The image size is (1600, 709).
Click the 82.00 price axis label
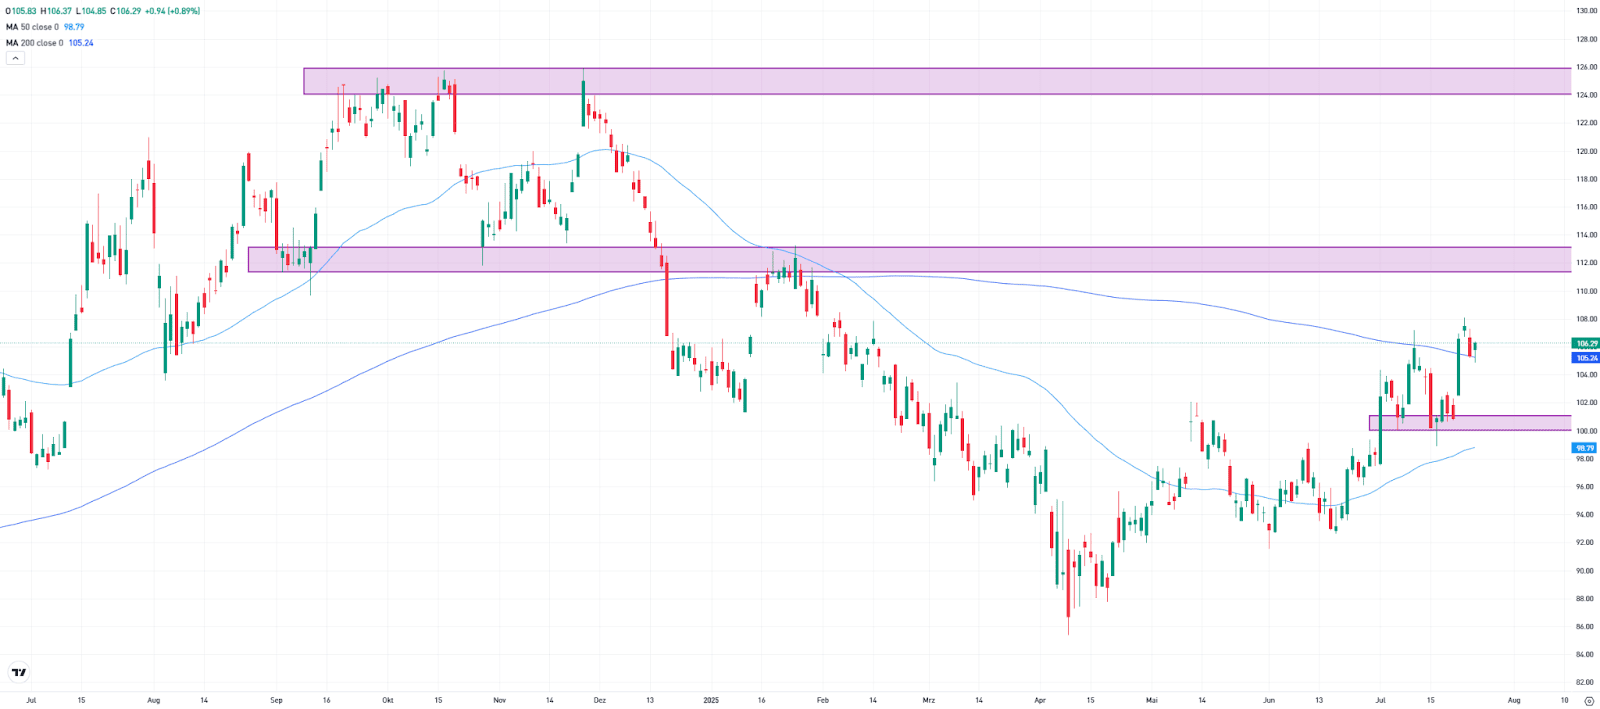(1586, 683)
